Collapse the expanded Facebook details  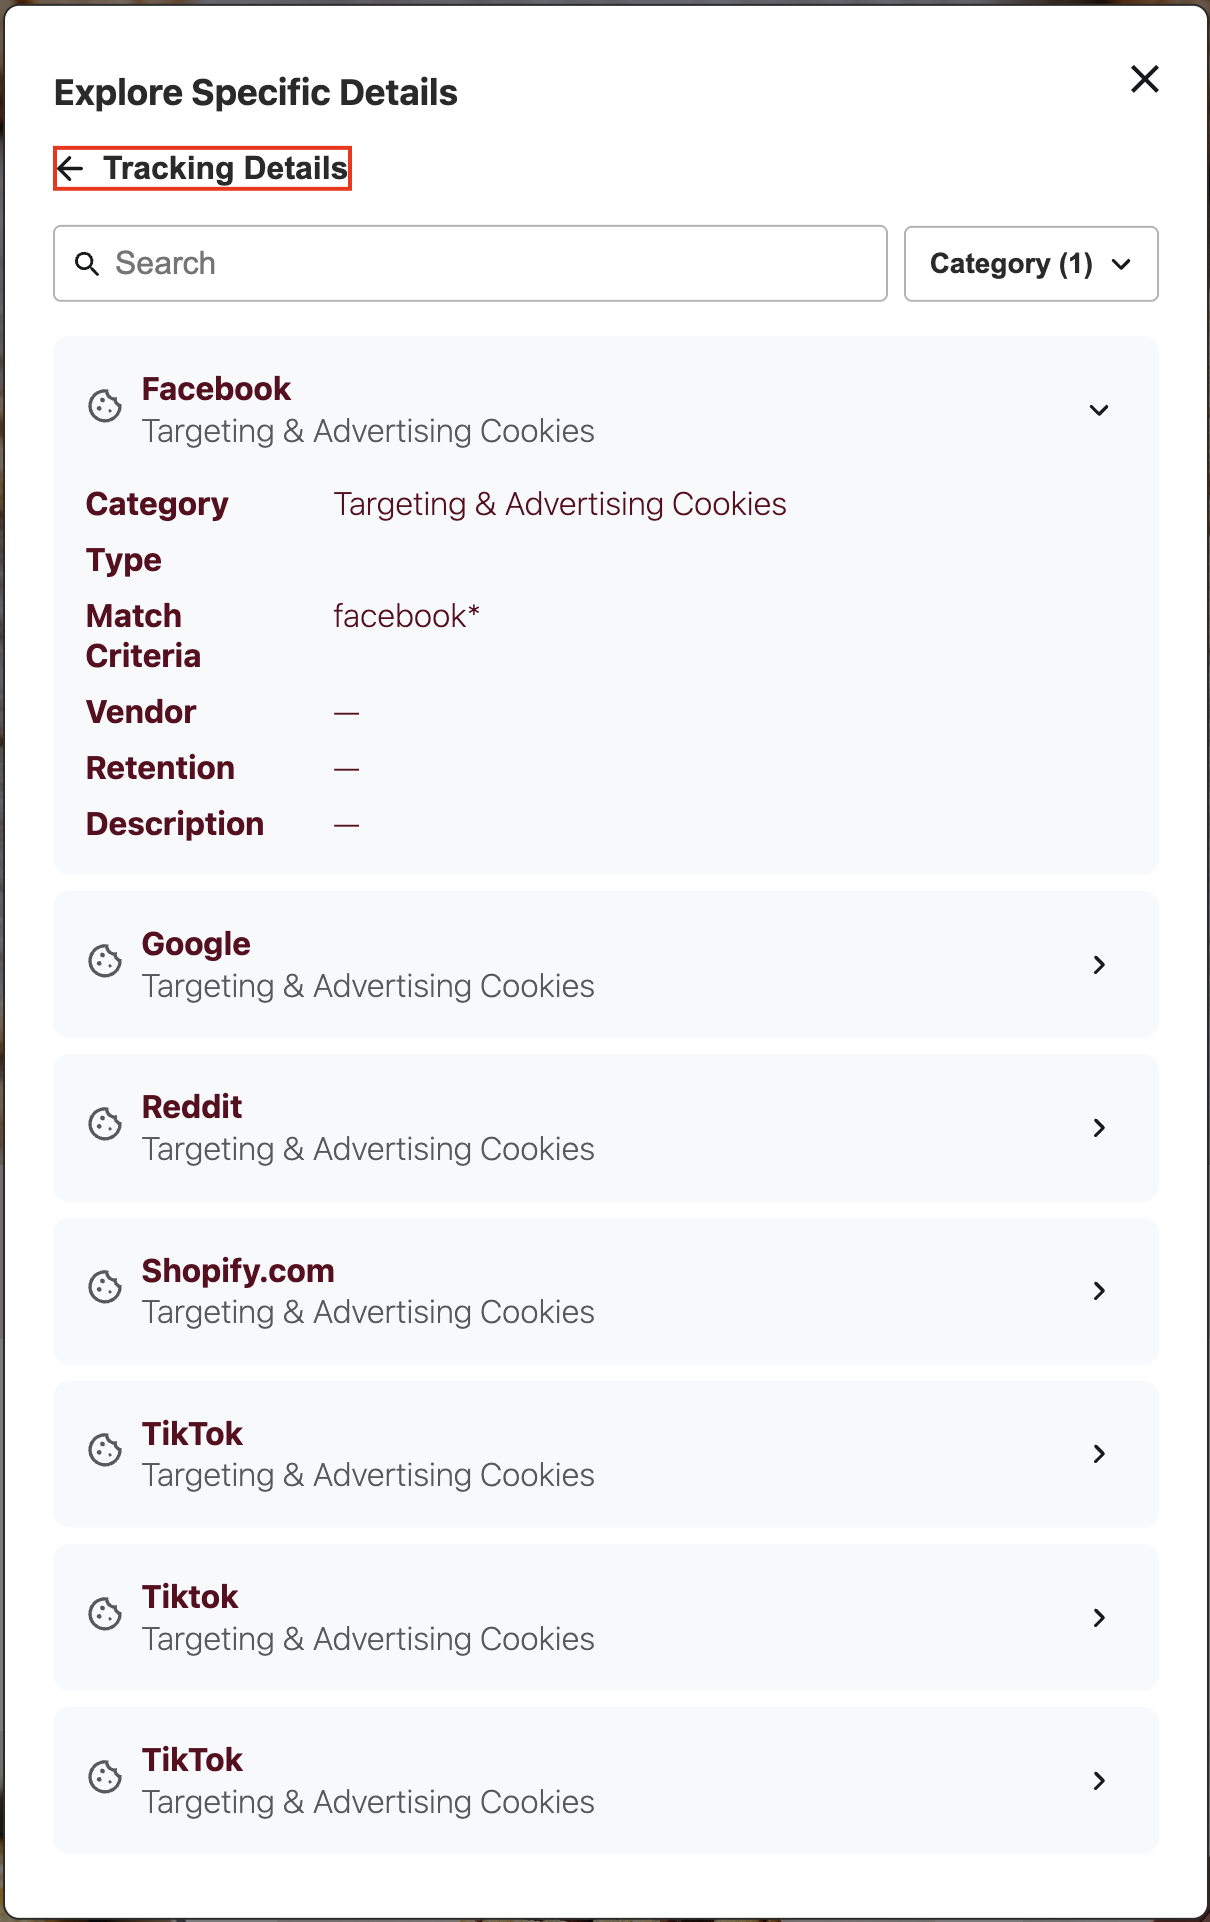1099,410
